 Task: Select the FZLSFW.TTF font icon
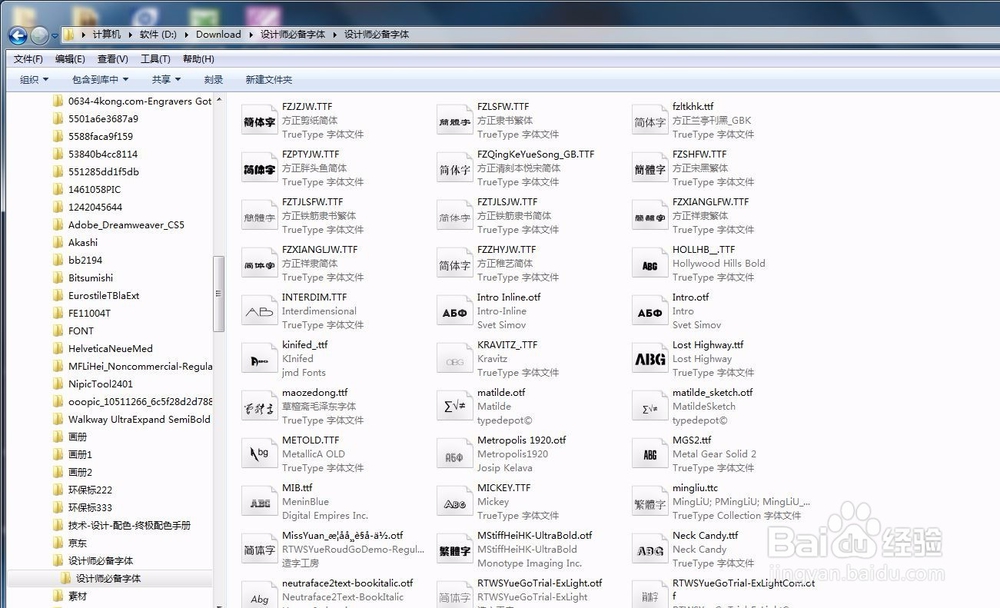[454, 121]
